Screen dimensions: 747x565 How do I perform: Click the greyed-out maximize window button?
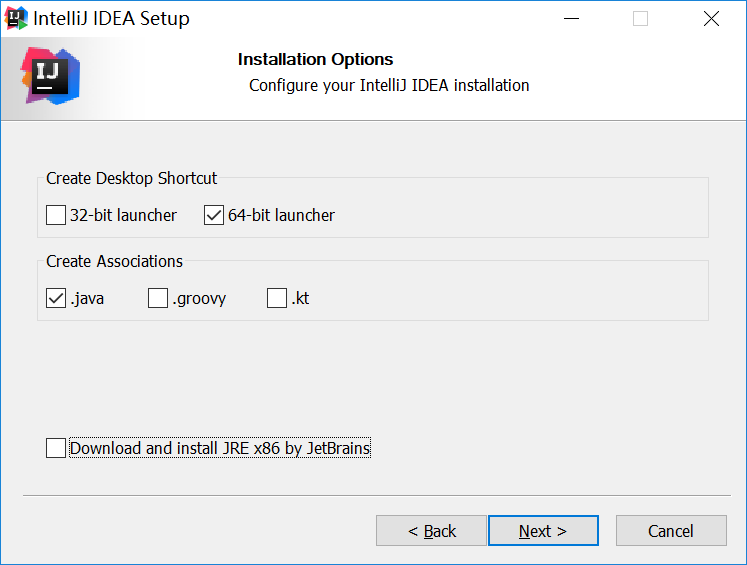tap(640, 19)
